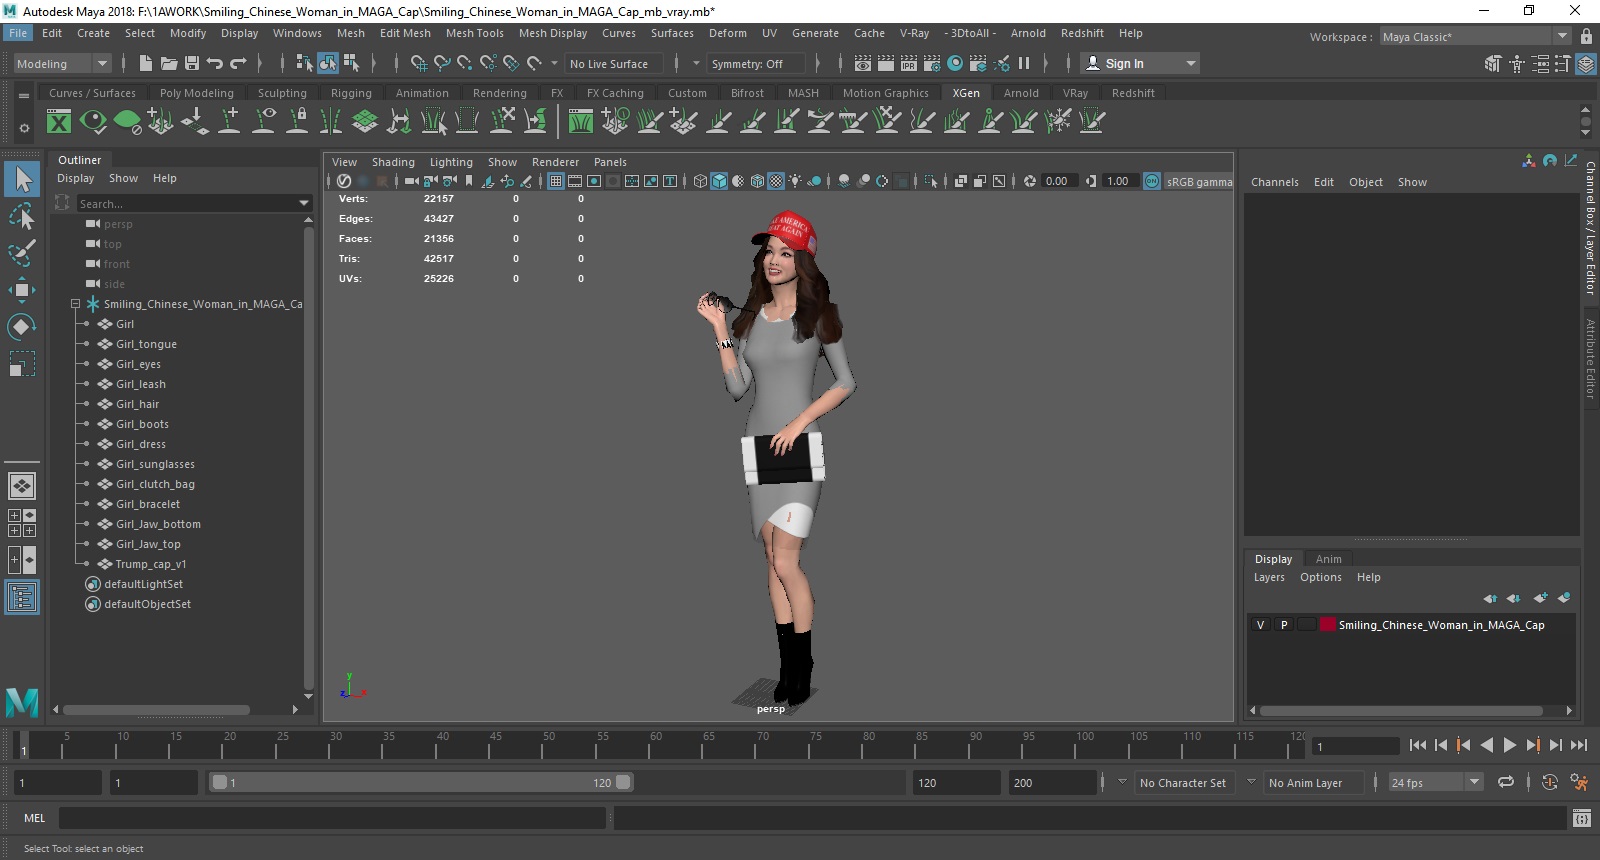The image size is (1600, 860).
Task: Open Outliner Display menu
Action: [x=75, y=178]
